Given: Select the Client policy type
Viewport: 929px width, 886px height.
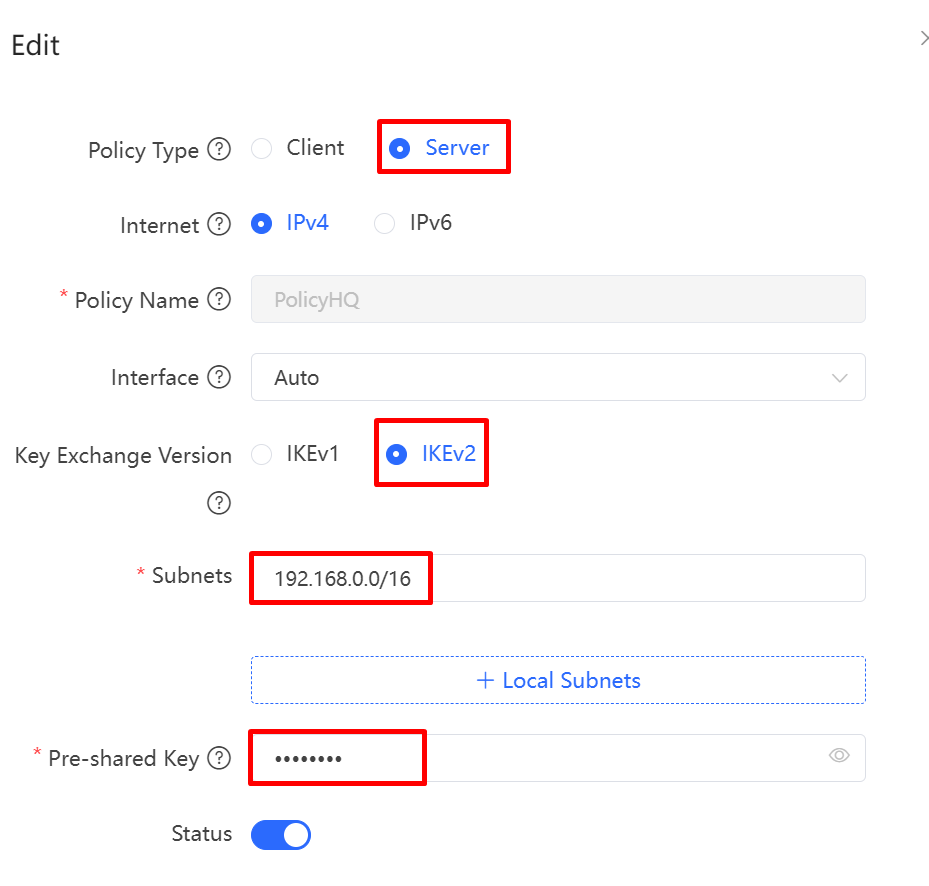Looking at the screenshot, I should [x=261, y=147].
